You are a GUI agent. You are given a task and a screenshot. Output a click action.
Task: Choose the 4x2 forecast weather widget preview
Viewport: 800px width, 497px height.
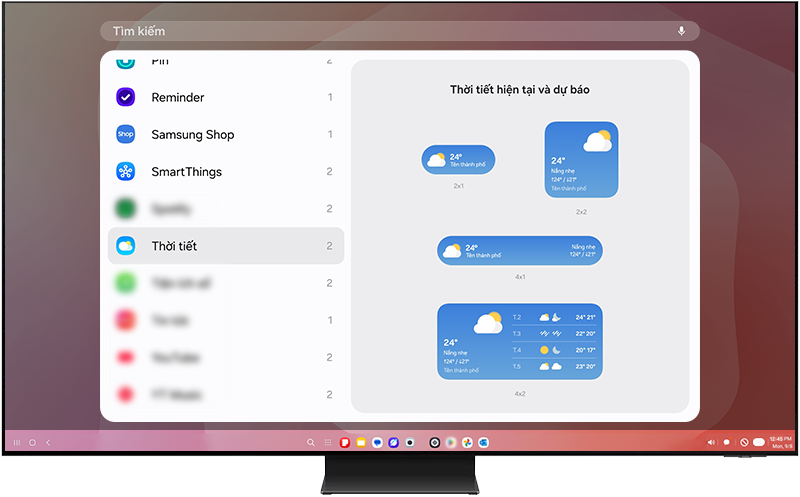tap(520, 342)
